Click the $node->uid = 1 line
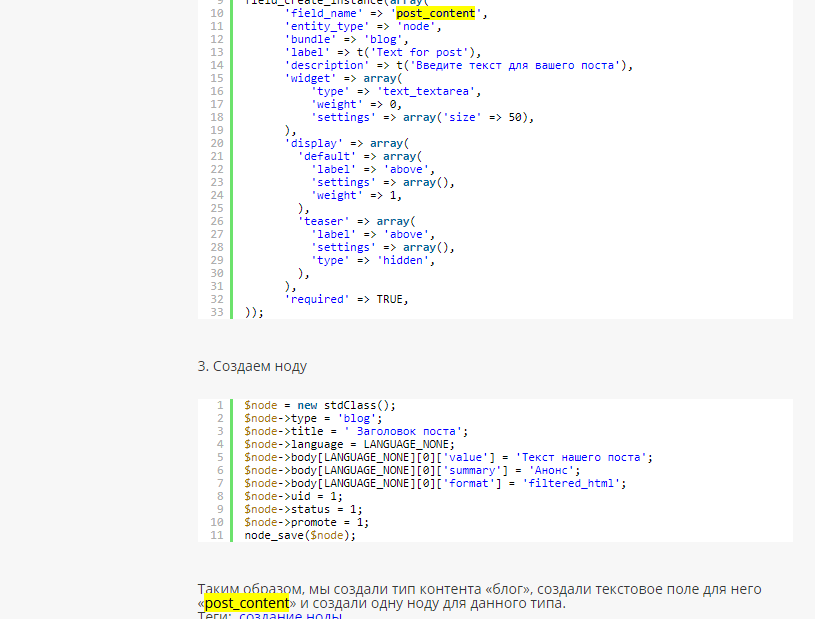 [293, 496]
